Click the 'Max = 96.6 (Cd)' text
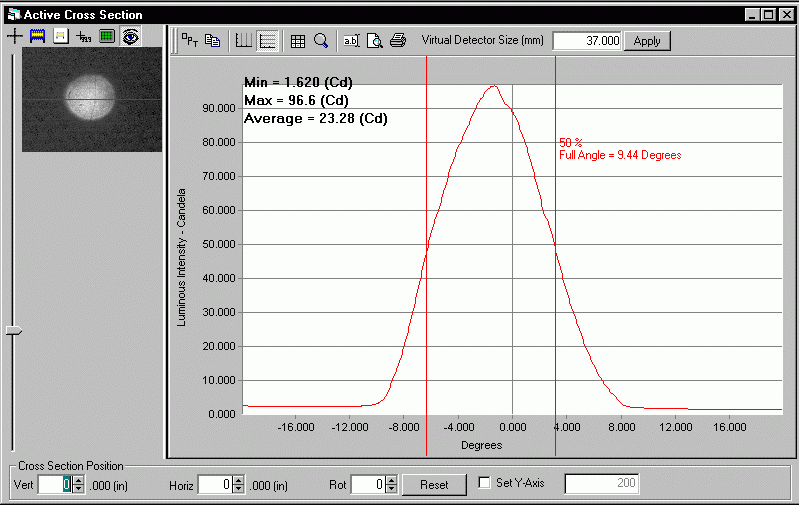799x505 pixels. click(x=297, y=100)
